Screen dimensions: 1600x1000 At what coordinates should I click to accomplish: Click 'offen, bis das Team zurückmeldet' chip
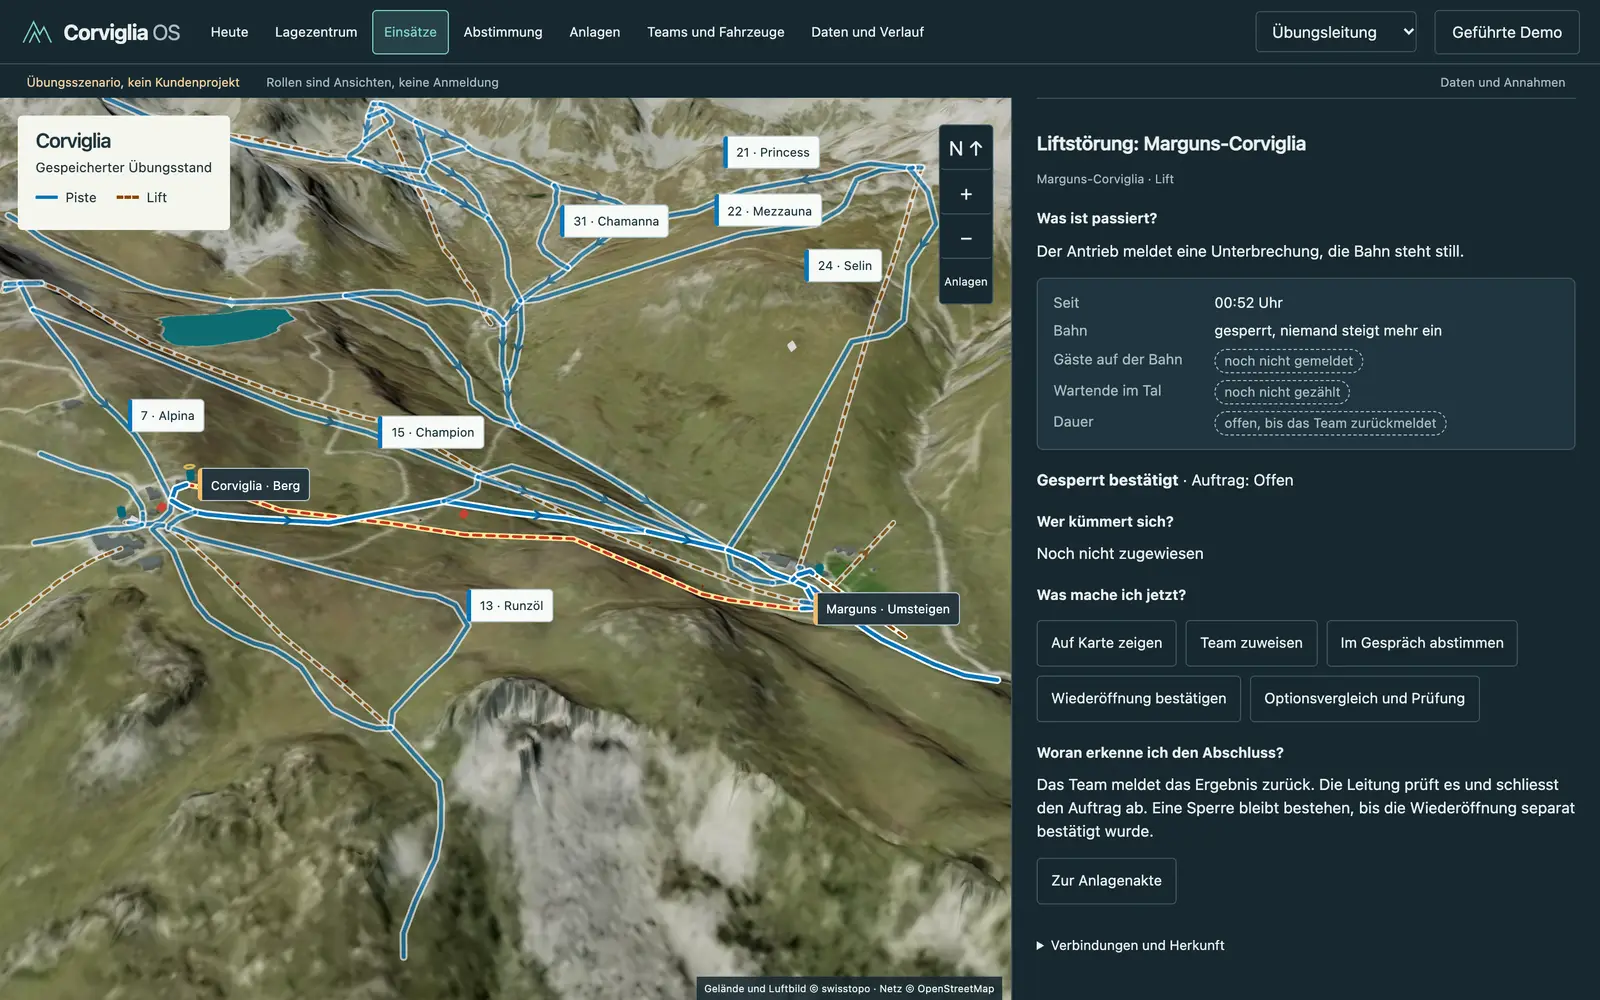tap(1330, 423)
